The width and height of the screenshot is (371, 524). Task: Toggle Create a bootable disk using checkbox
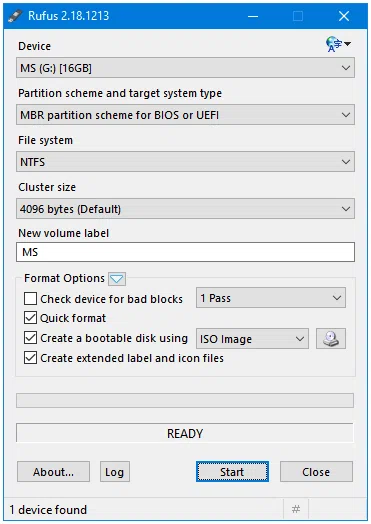30,338
